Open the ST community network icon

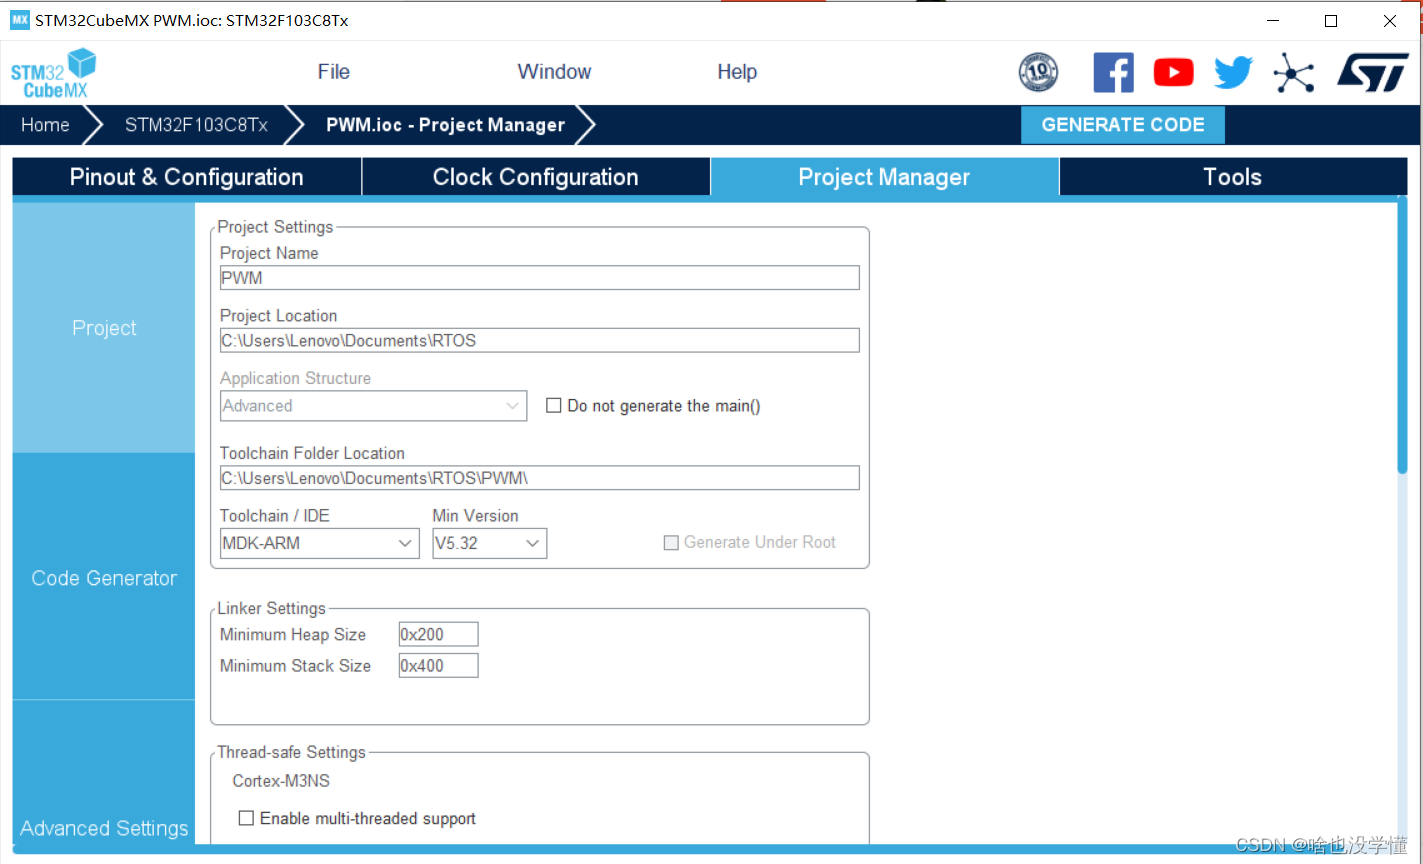(x=1294, y=72)
